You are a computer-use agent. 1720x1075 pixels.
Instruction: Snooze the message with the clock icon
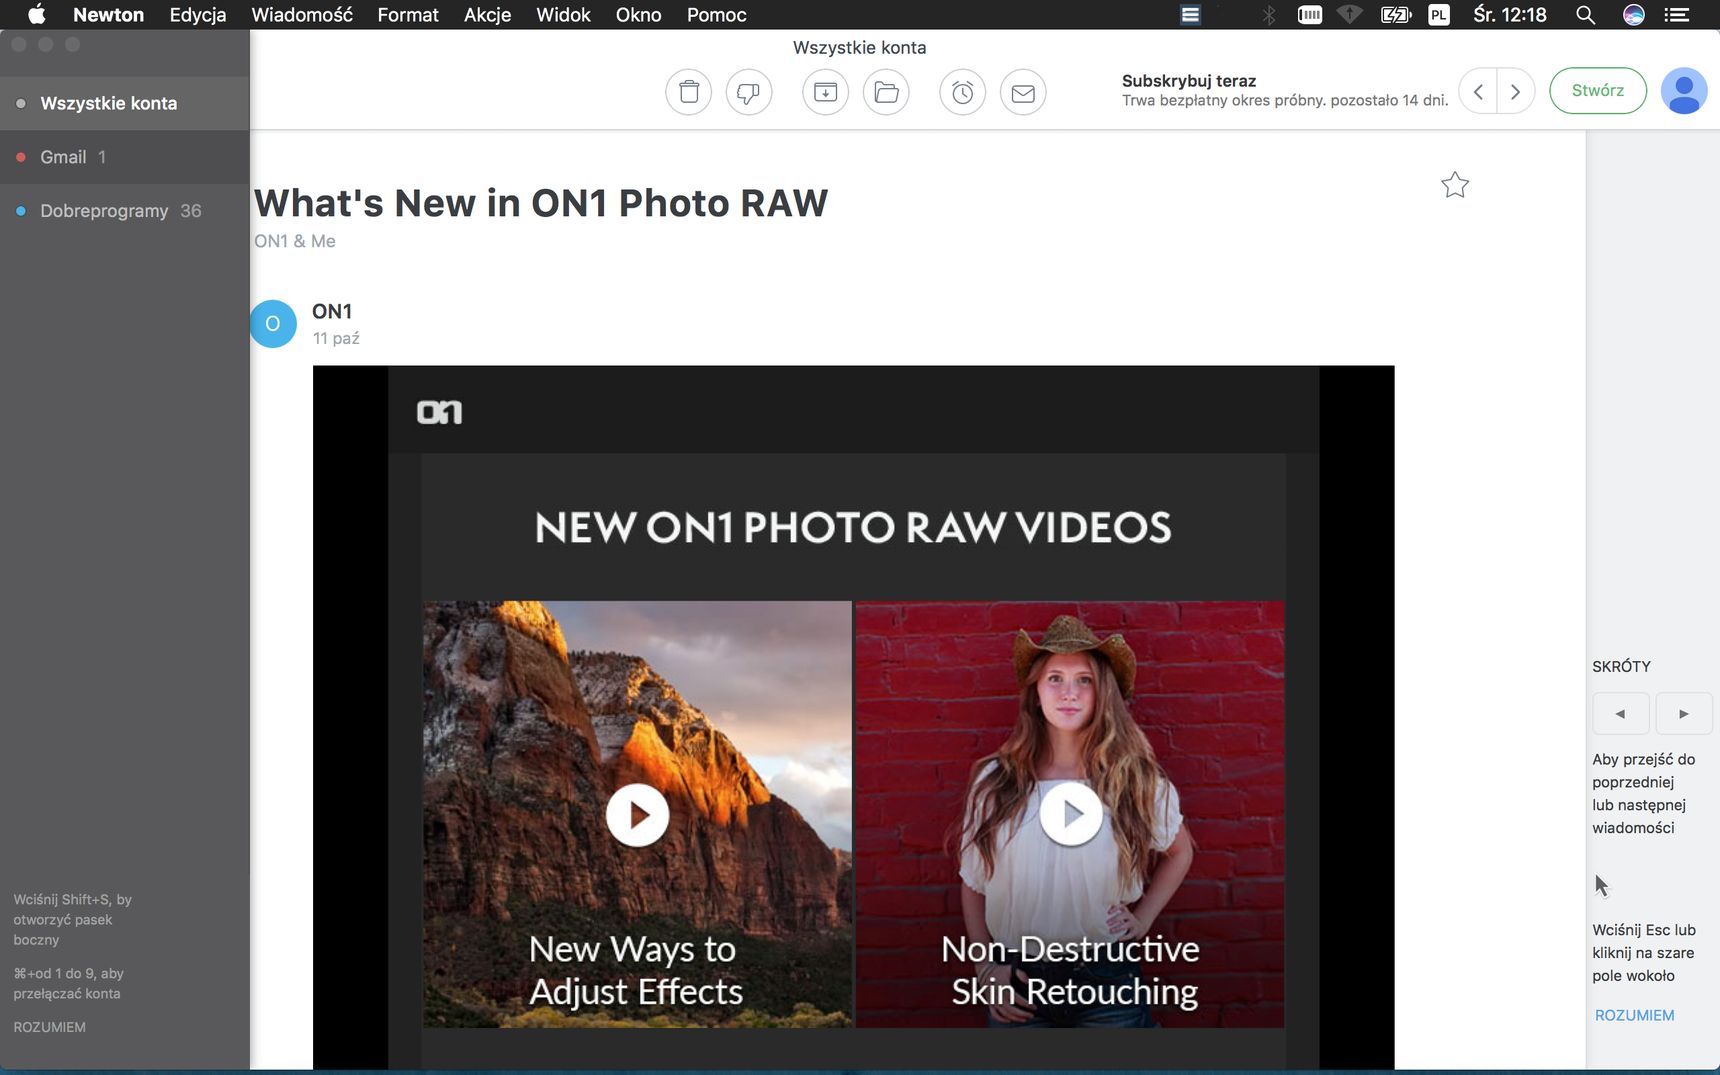click(x=962, y=92)
